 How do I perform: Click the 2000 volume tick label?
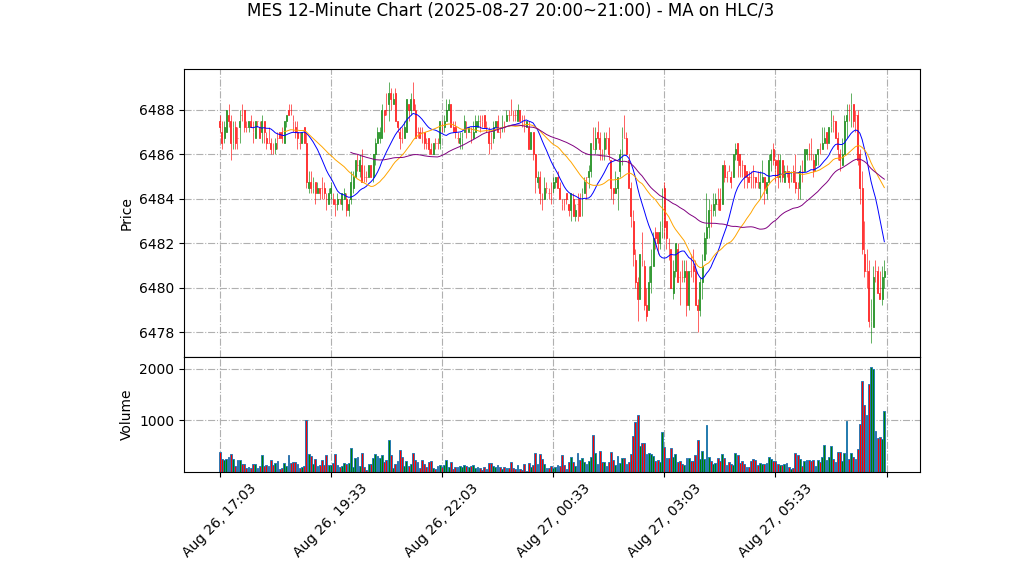[x=156, y=369]
